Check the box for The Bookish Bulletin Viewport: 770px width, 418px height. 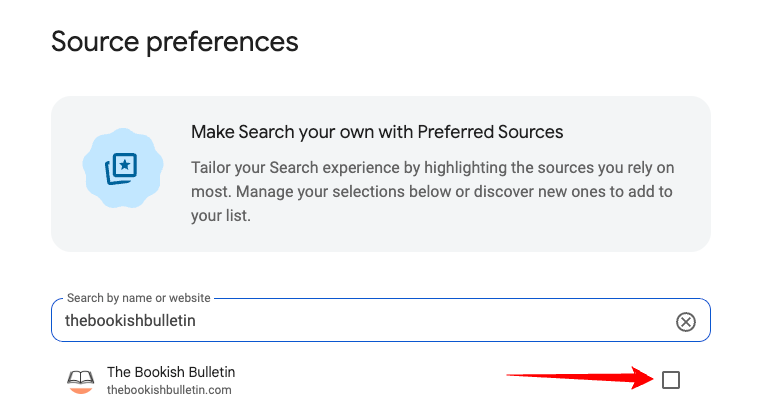click(x=671, y=380)
